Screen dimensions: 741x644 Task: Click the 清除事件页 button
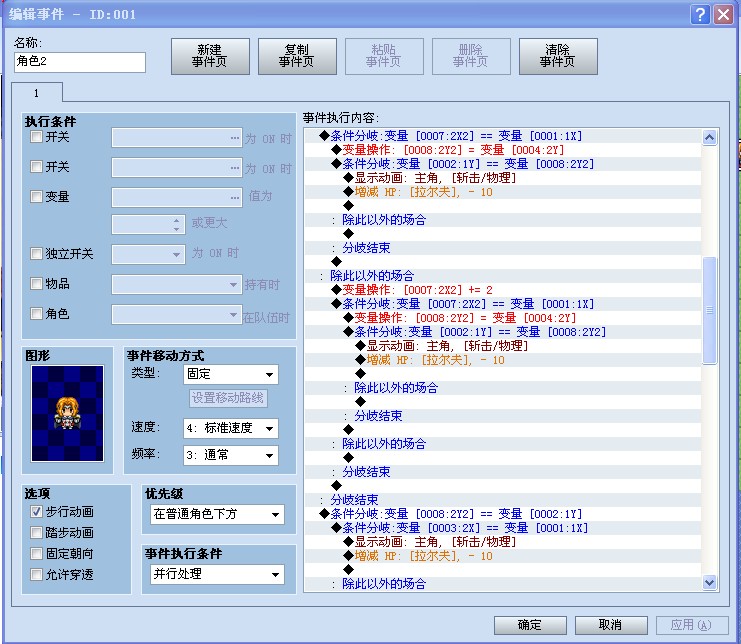tap(558, 56)
